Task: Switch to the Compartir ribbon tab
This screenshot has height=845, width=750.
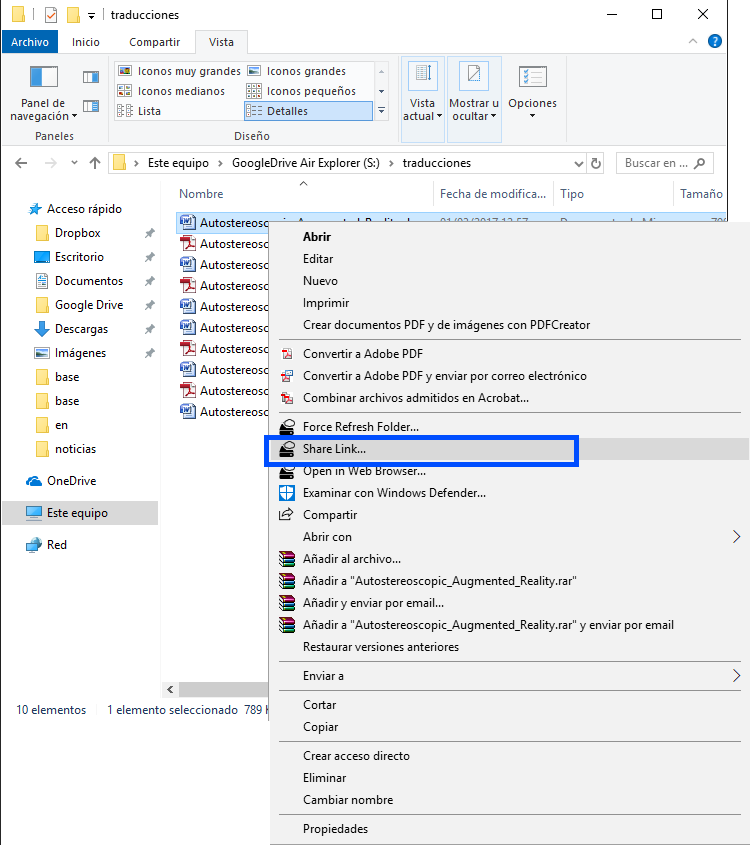Action: click(x=154, y=42)
